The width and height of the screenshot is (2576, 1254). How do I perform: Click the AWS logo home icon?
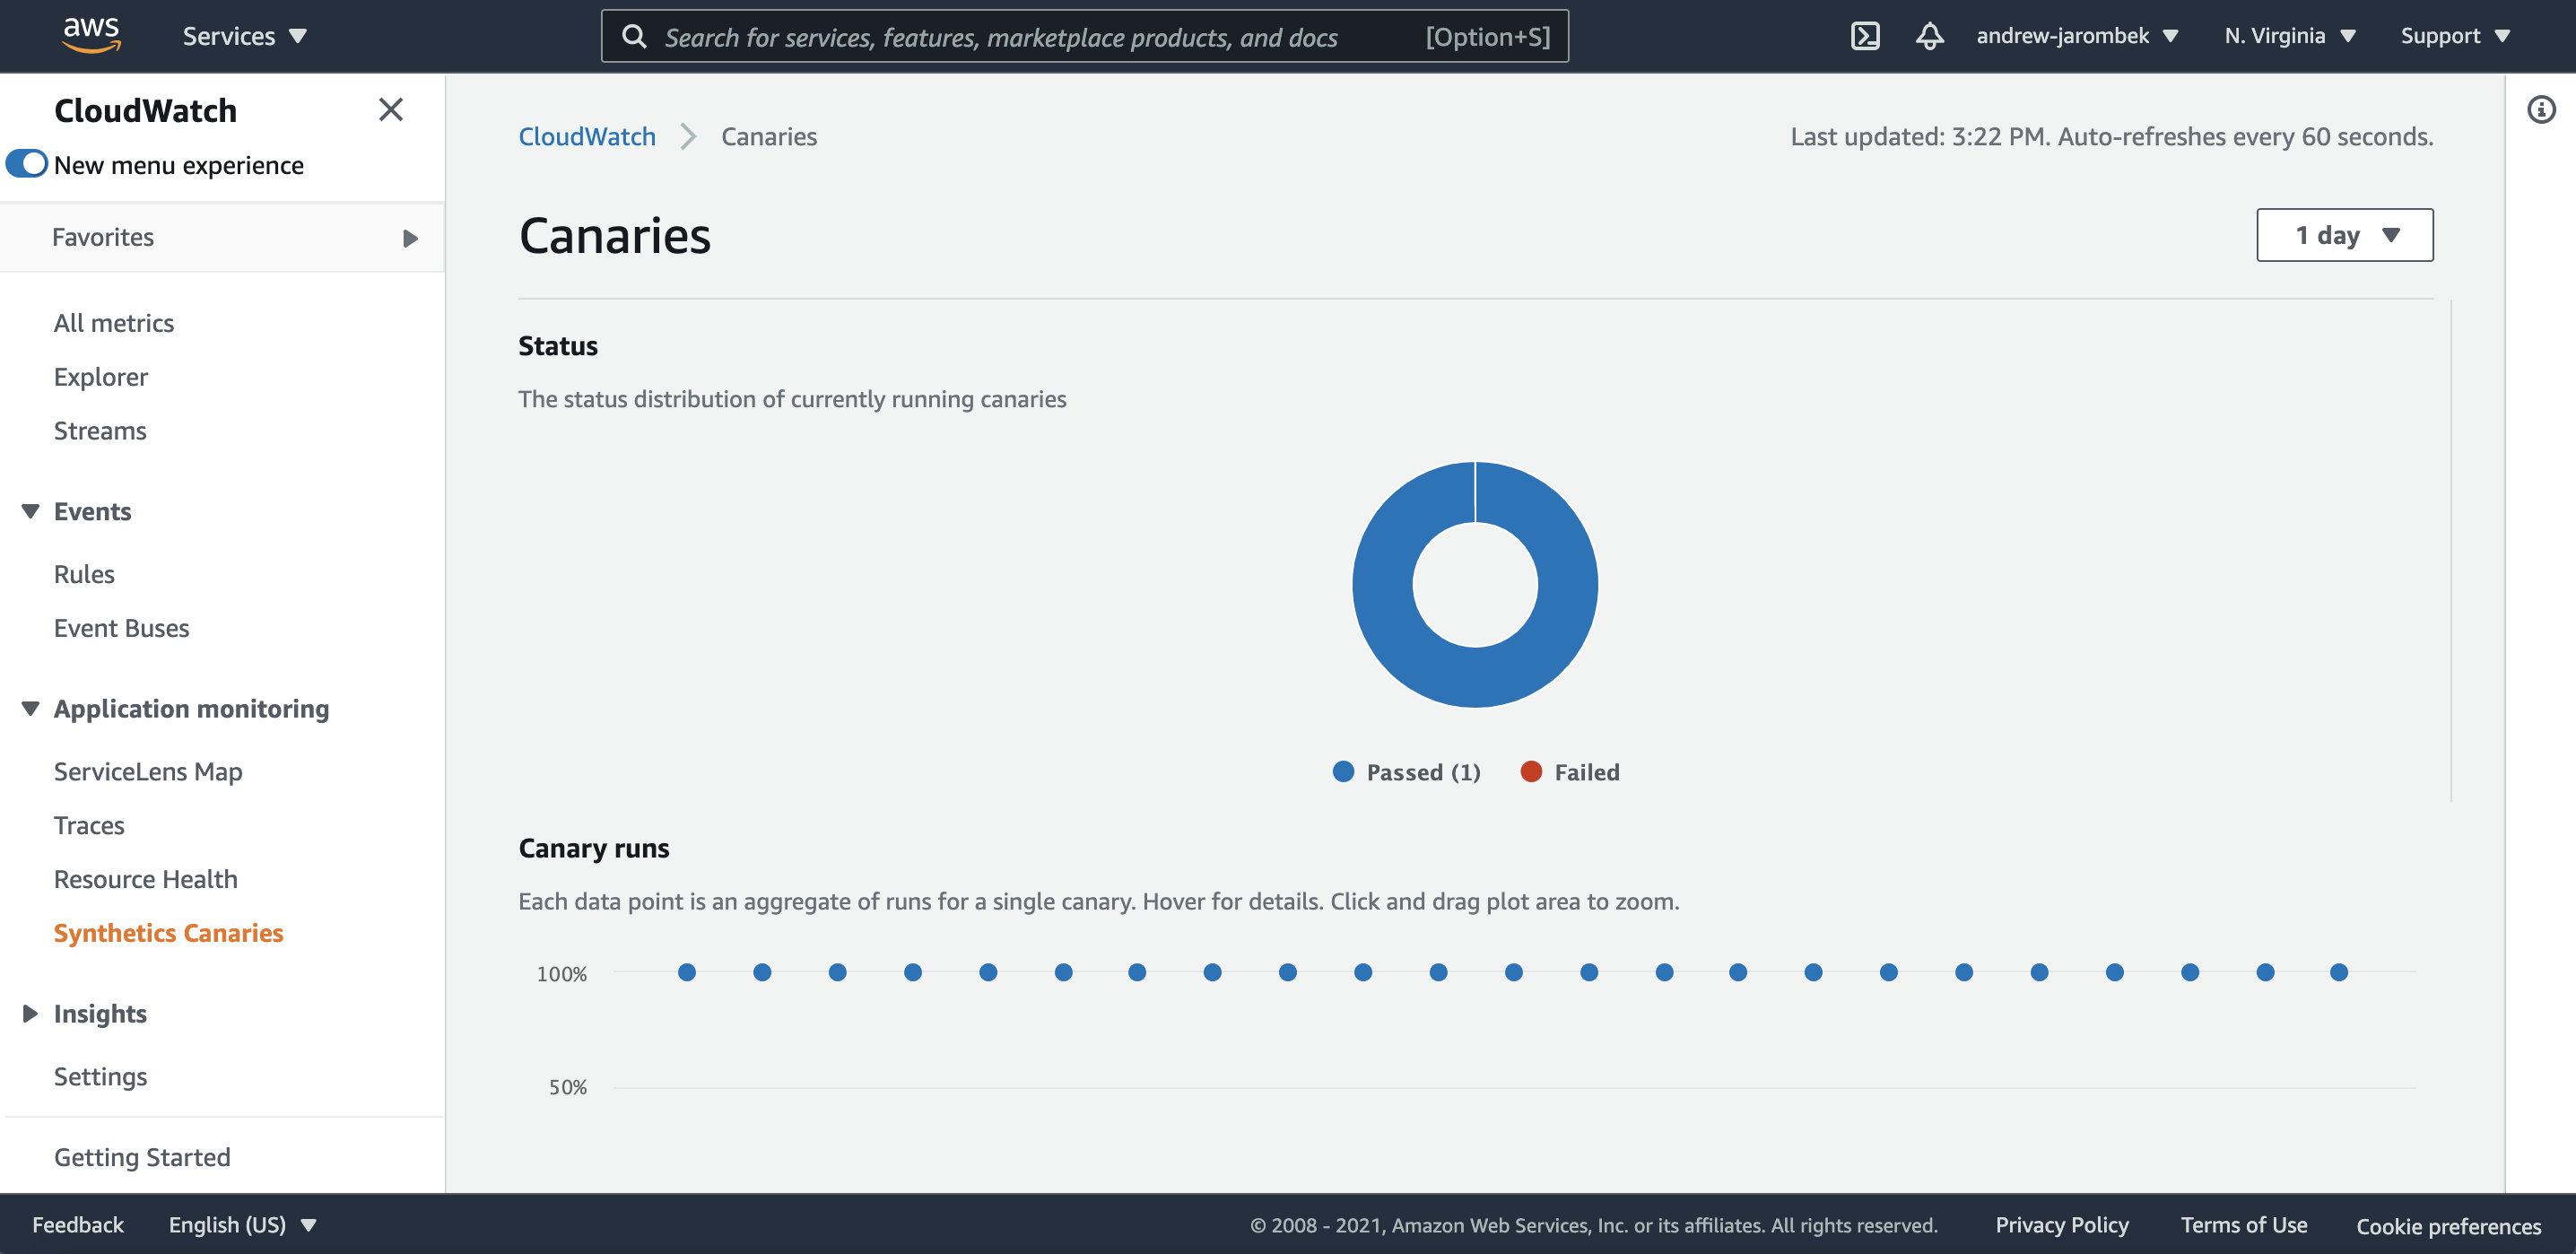click(91, 34)
